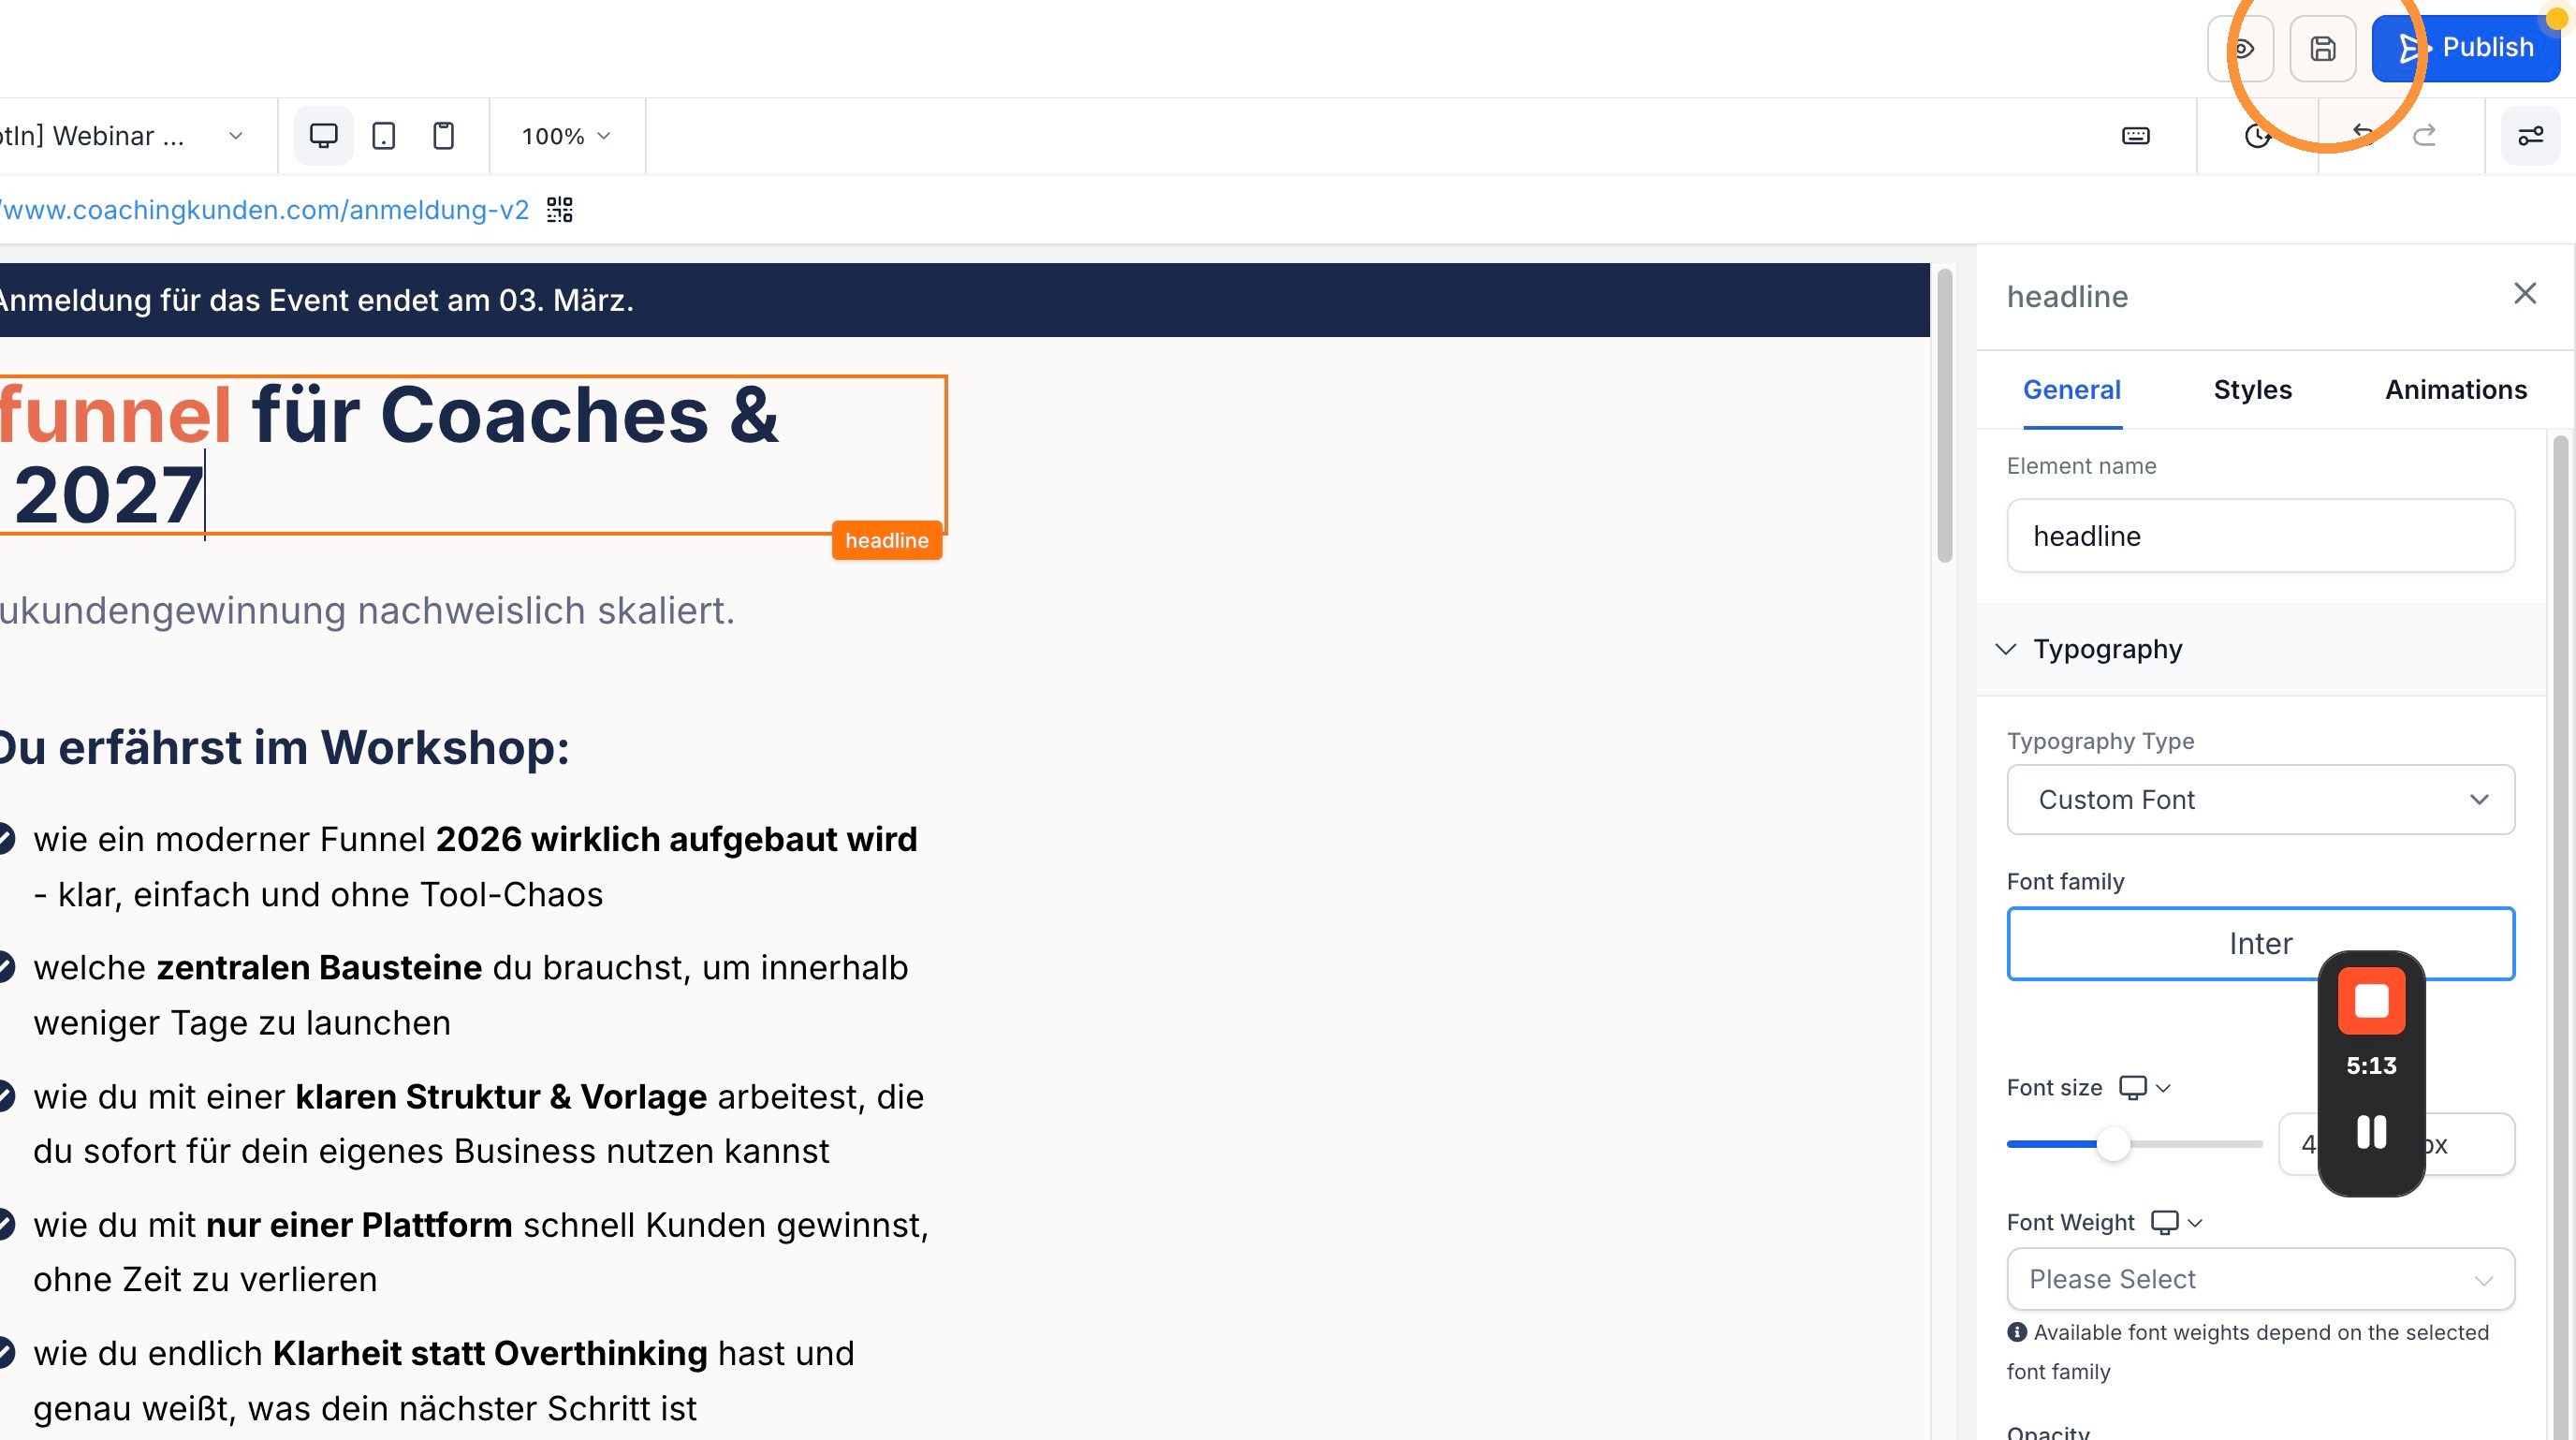Save the page with the disk icon
This screenshot has height=1440, width=2576.
click(x=2323, y=48)
